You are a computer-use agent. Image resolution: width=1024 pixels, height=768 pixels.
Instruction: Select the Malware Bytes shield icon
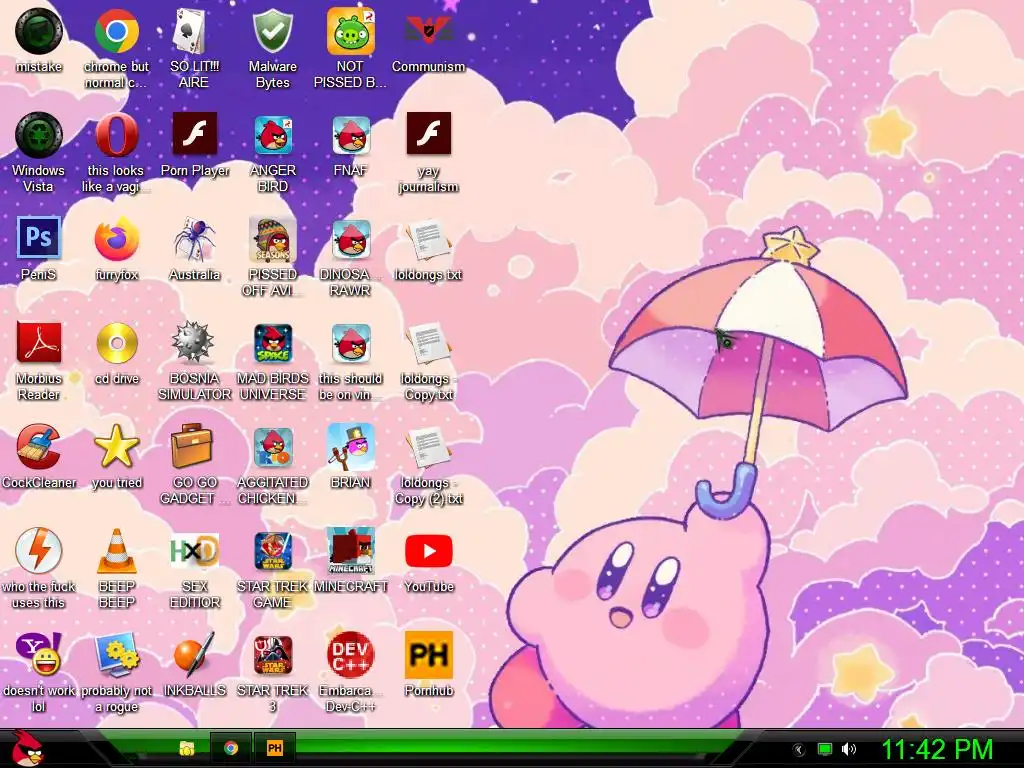pyautogui.click(x=272, y=31)
